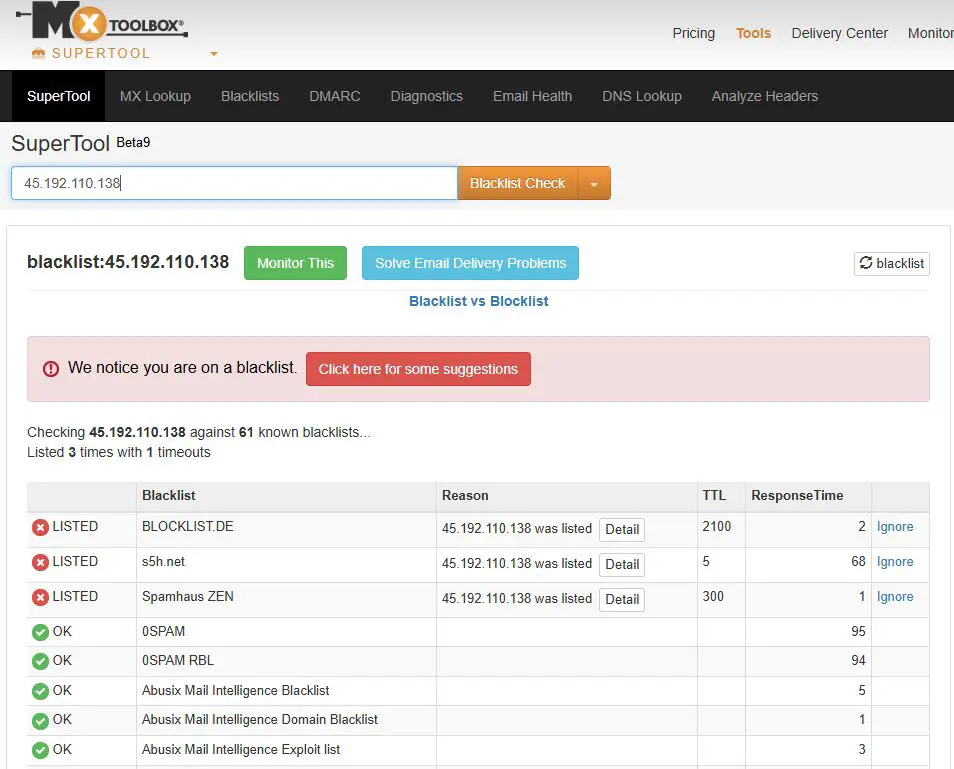This screenshot has width=954, height=769.
Task: Click the Tools link in header
Action: pyautogui.click(x=753, y=33)
